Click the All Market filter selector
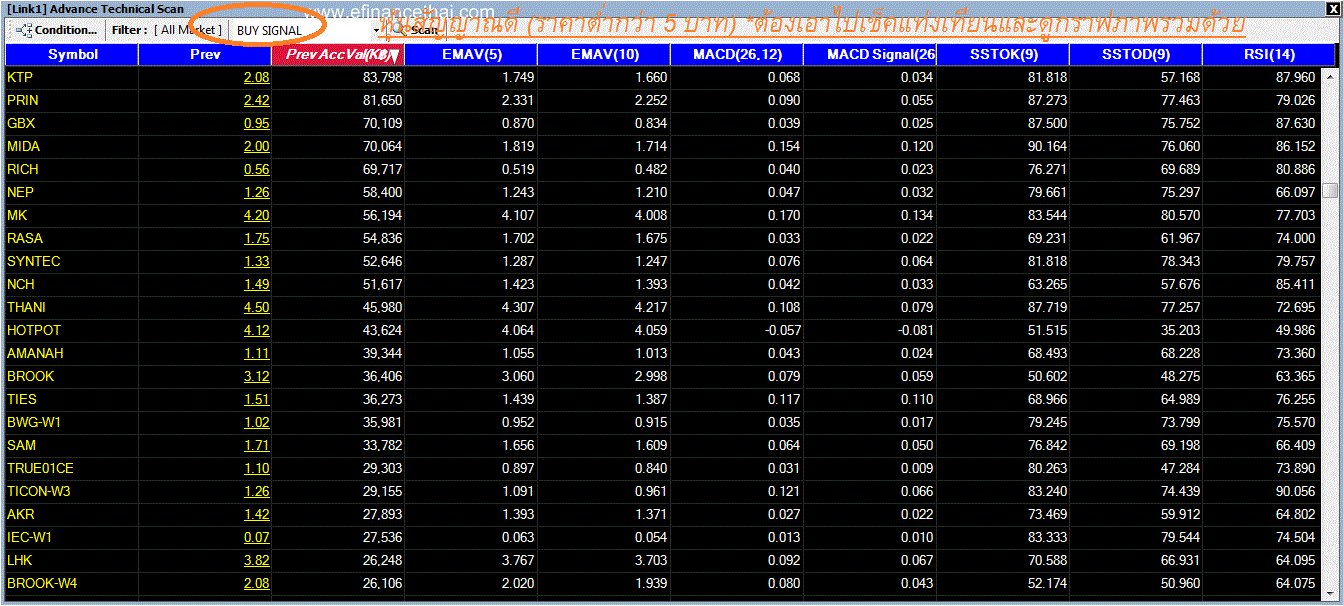 point(188,30)
